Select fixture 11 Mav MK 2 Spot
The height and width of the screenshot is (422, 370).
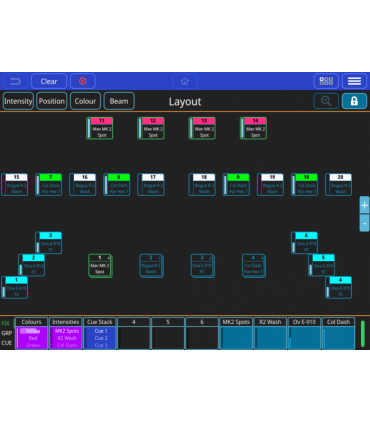click(100, 128)
